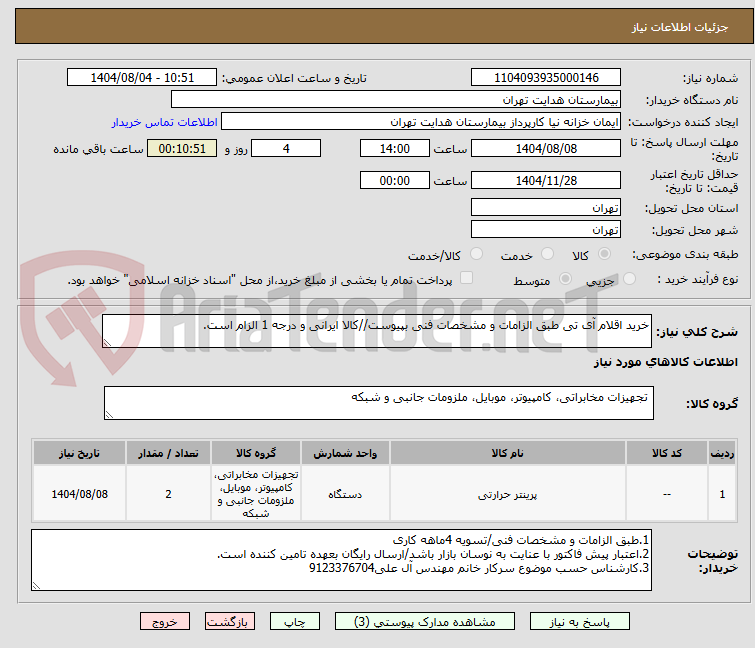Click the response deadline date 1404/08/08 field
The image size is (755, 648).
click(x=546, y=148)
